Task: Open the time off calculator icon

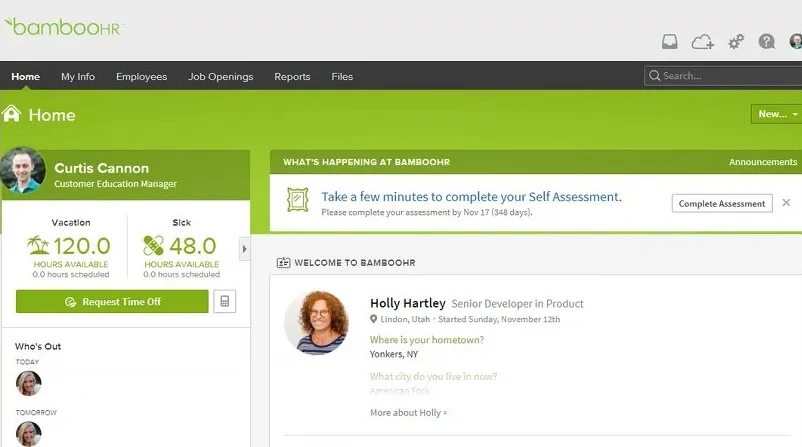Action: pos(225,301)
